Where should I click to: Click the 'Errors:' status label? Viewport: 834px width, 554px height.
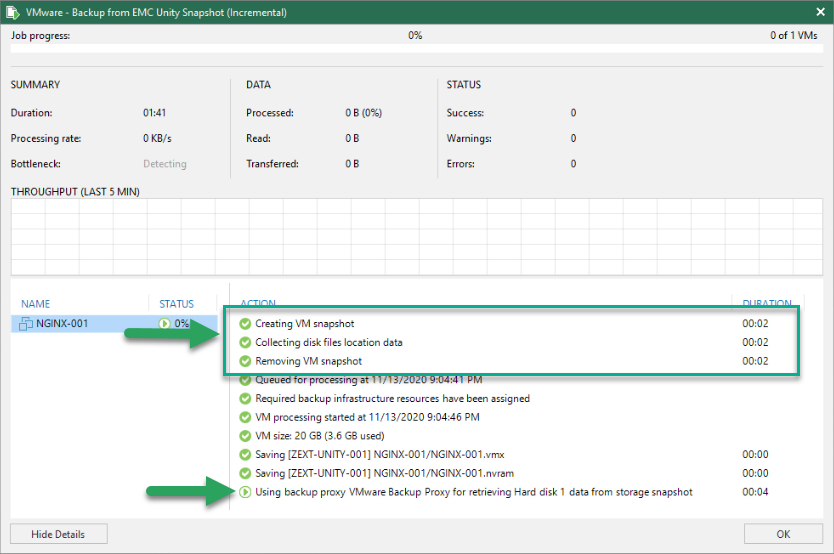461,164
